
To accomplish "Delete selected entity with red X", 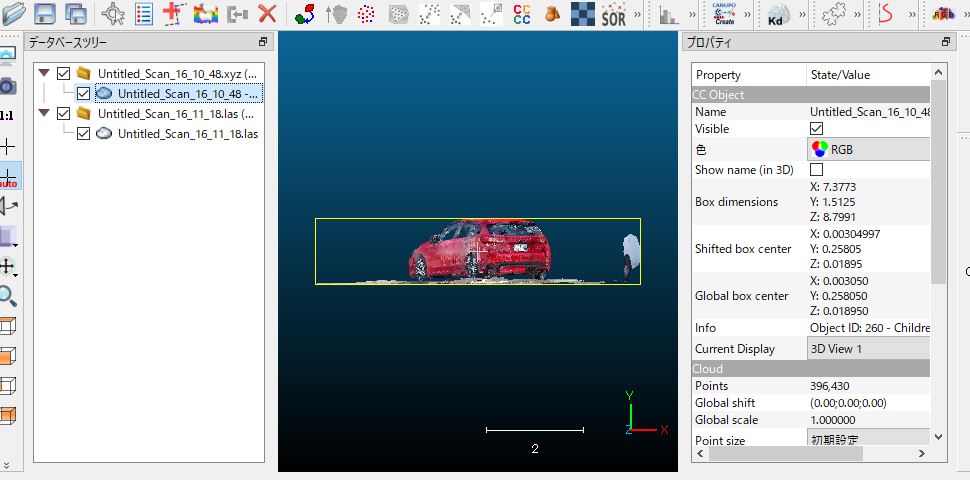I will (x=267, y=14).
